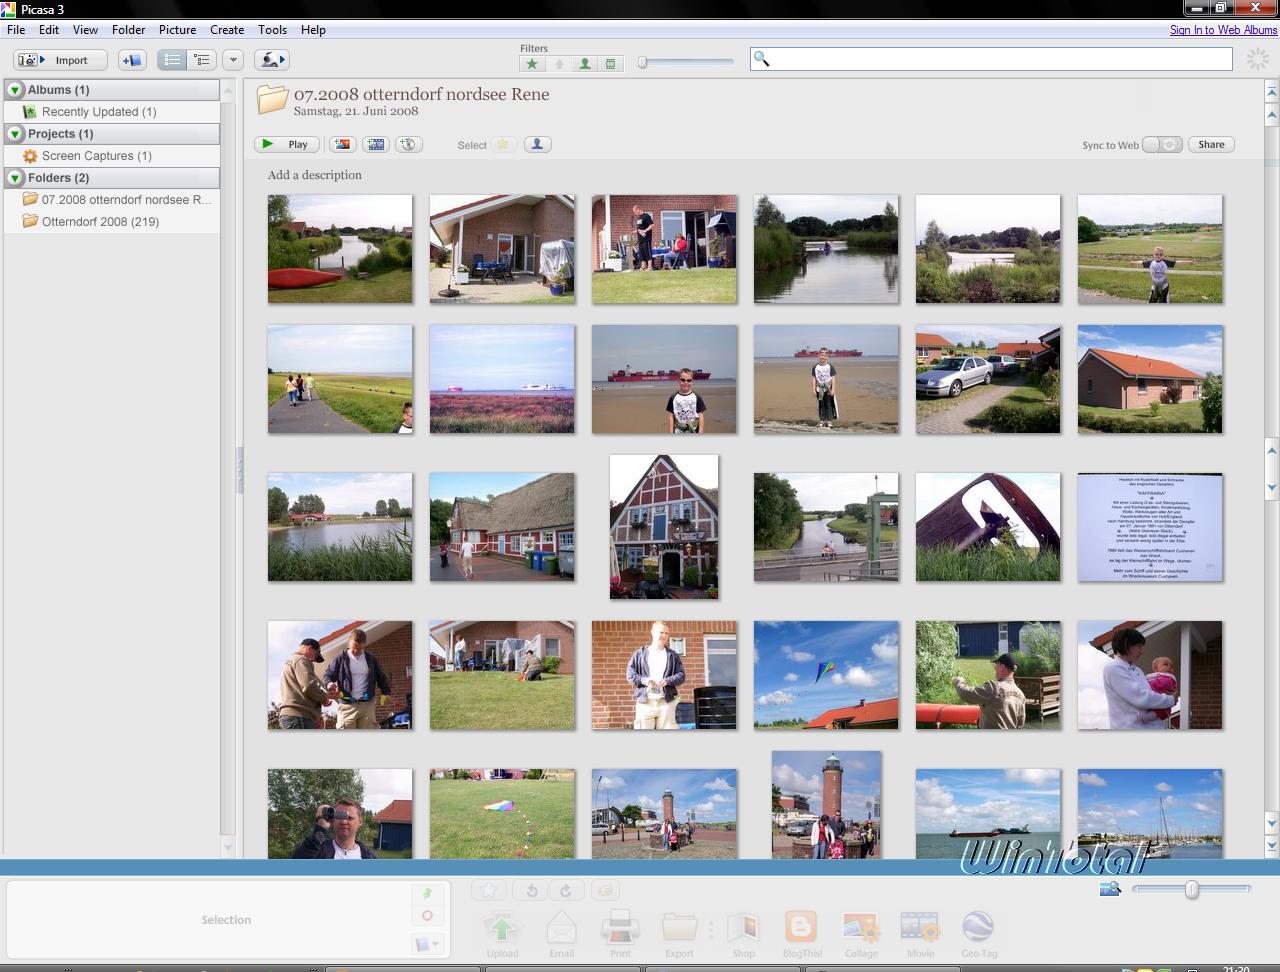Viewport: 1280px width, 972px height.
Task: Create a photo collage from the folder header
Action: point(343,144)
